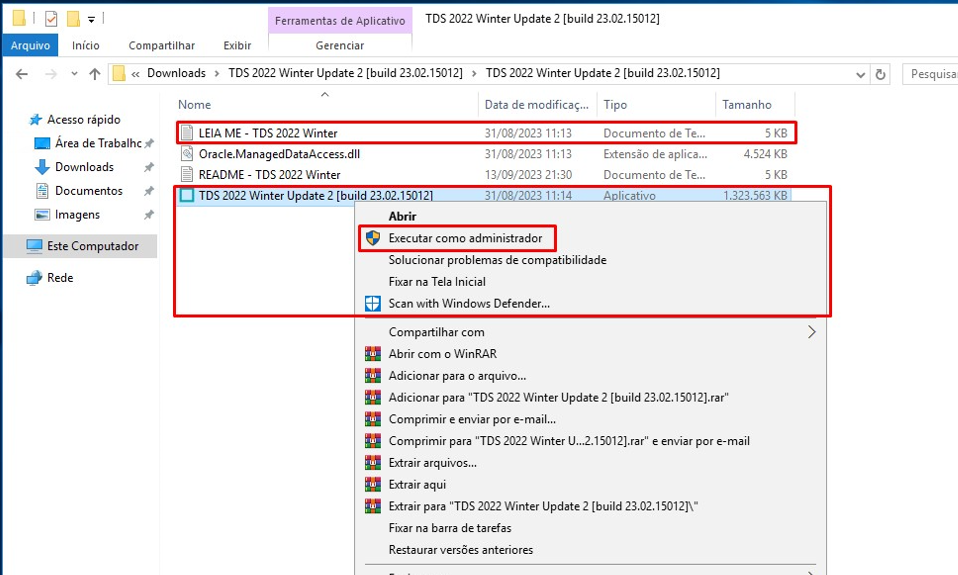
Task: Choose Extrair arquivos
Action: (x=433, y=463)
